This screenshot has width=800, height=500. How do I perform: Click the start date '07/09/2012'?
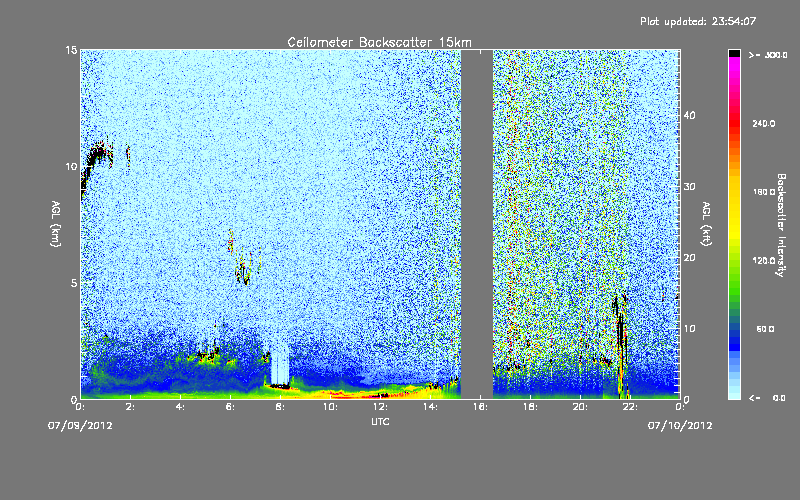tap(80, 426)
